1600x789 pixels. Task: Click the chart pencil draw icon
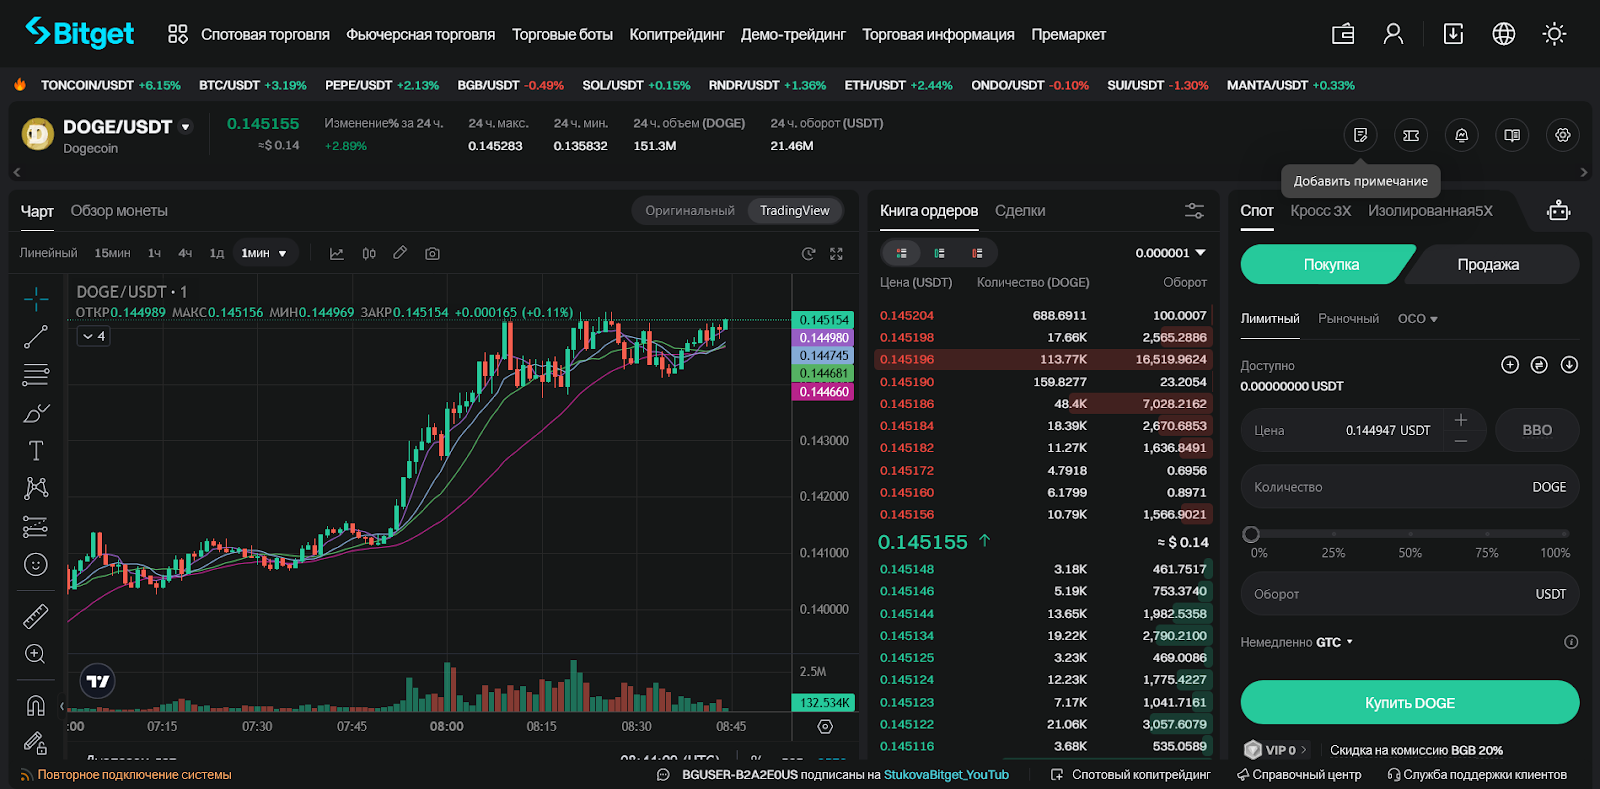(x=400, y=253)
